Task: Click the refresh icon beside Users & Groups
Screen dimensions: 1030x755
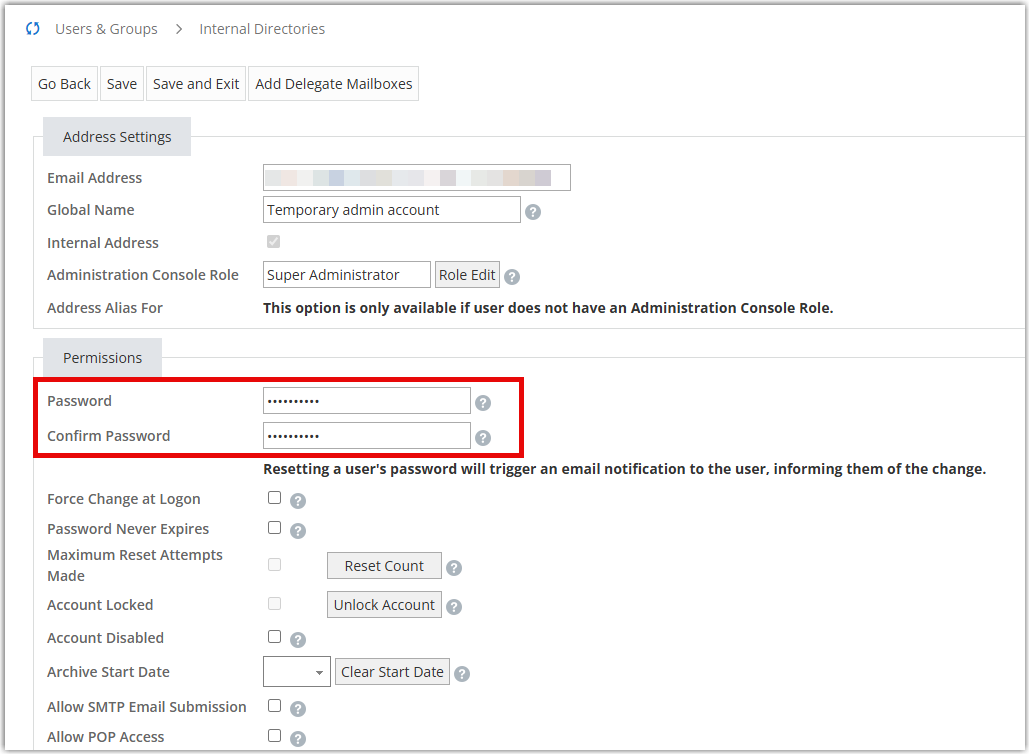Action: coord(33,29)
